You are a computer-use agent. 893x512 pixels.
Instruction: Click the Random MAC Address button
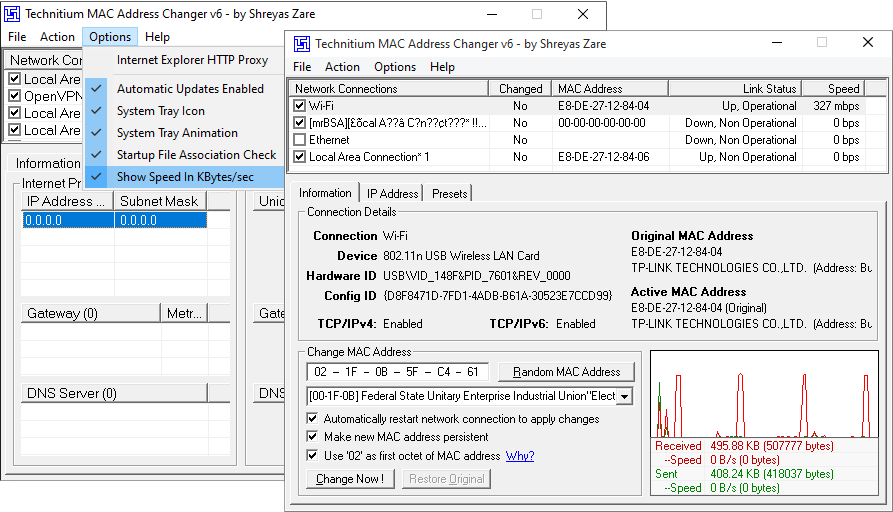(566, 372)
